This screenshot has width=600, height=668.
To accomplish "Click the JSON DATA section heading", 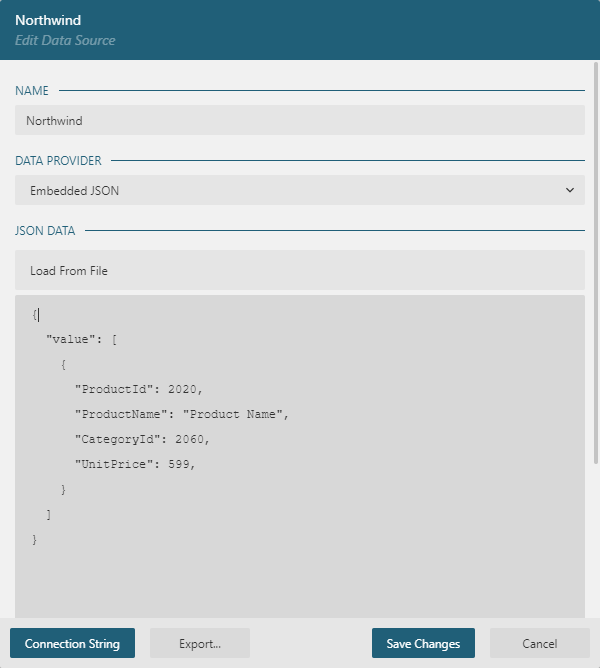I will (x=45, y=231).
